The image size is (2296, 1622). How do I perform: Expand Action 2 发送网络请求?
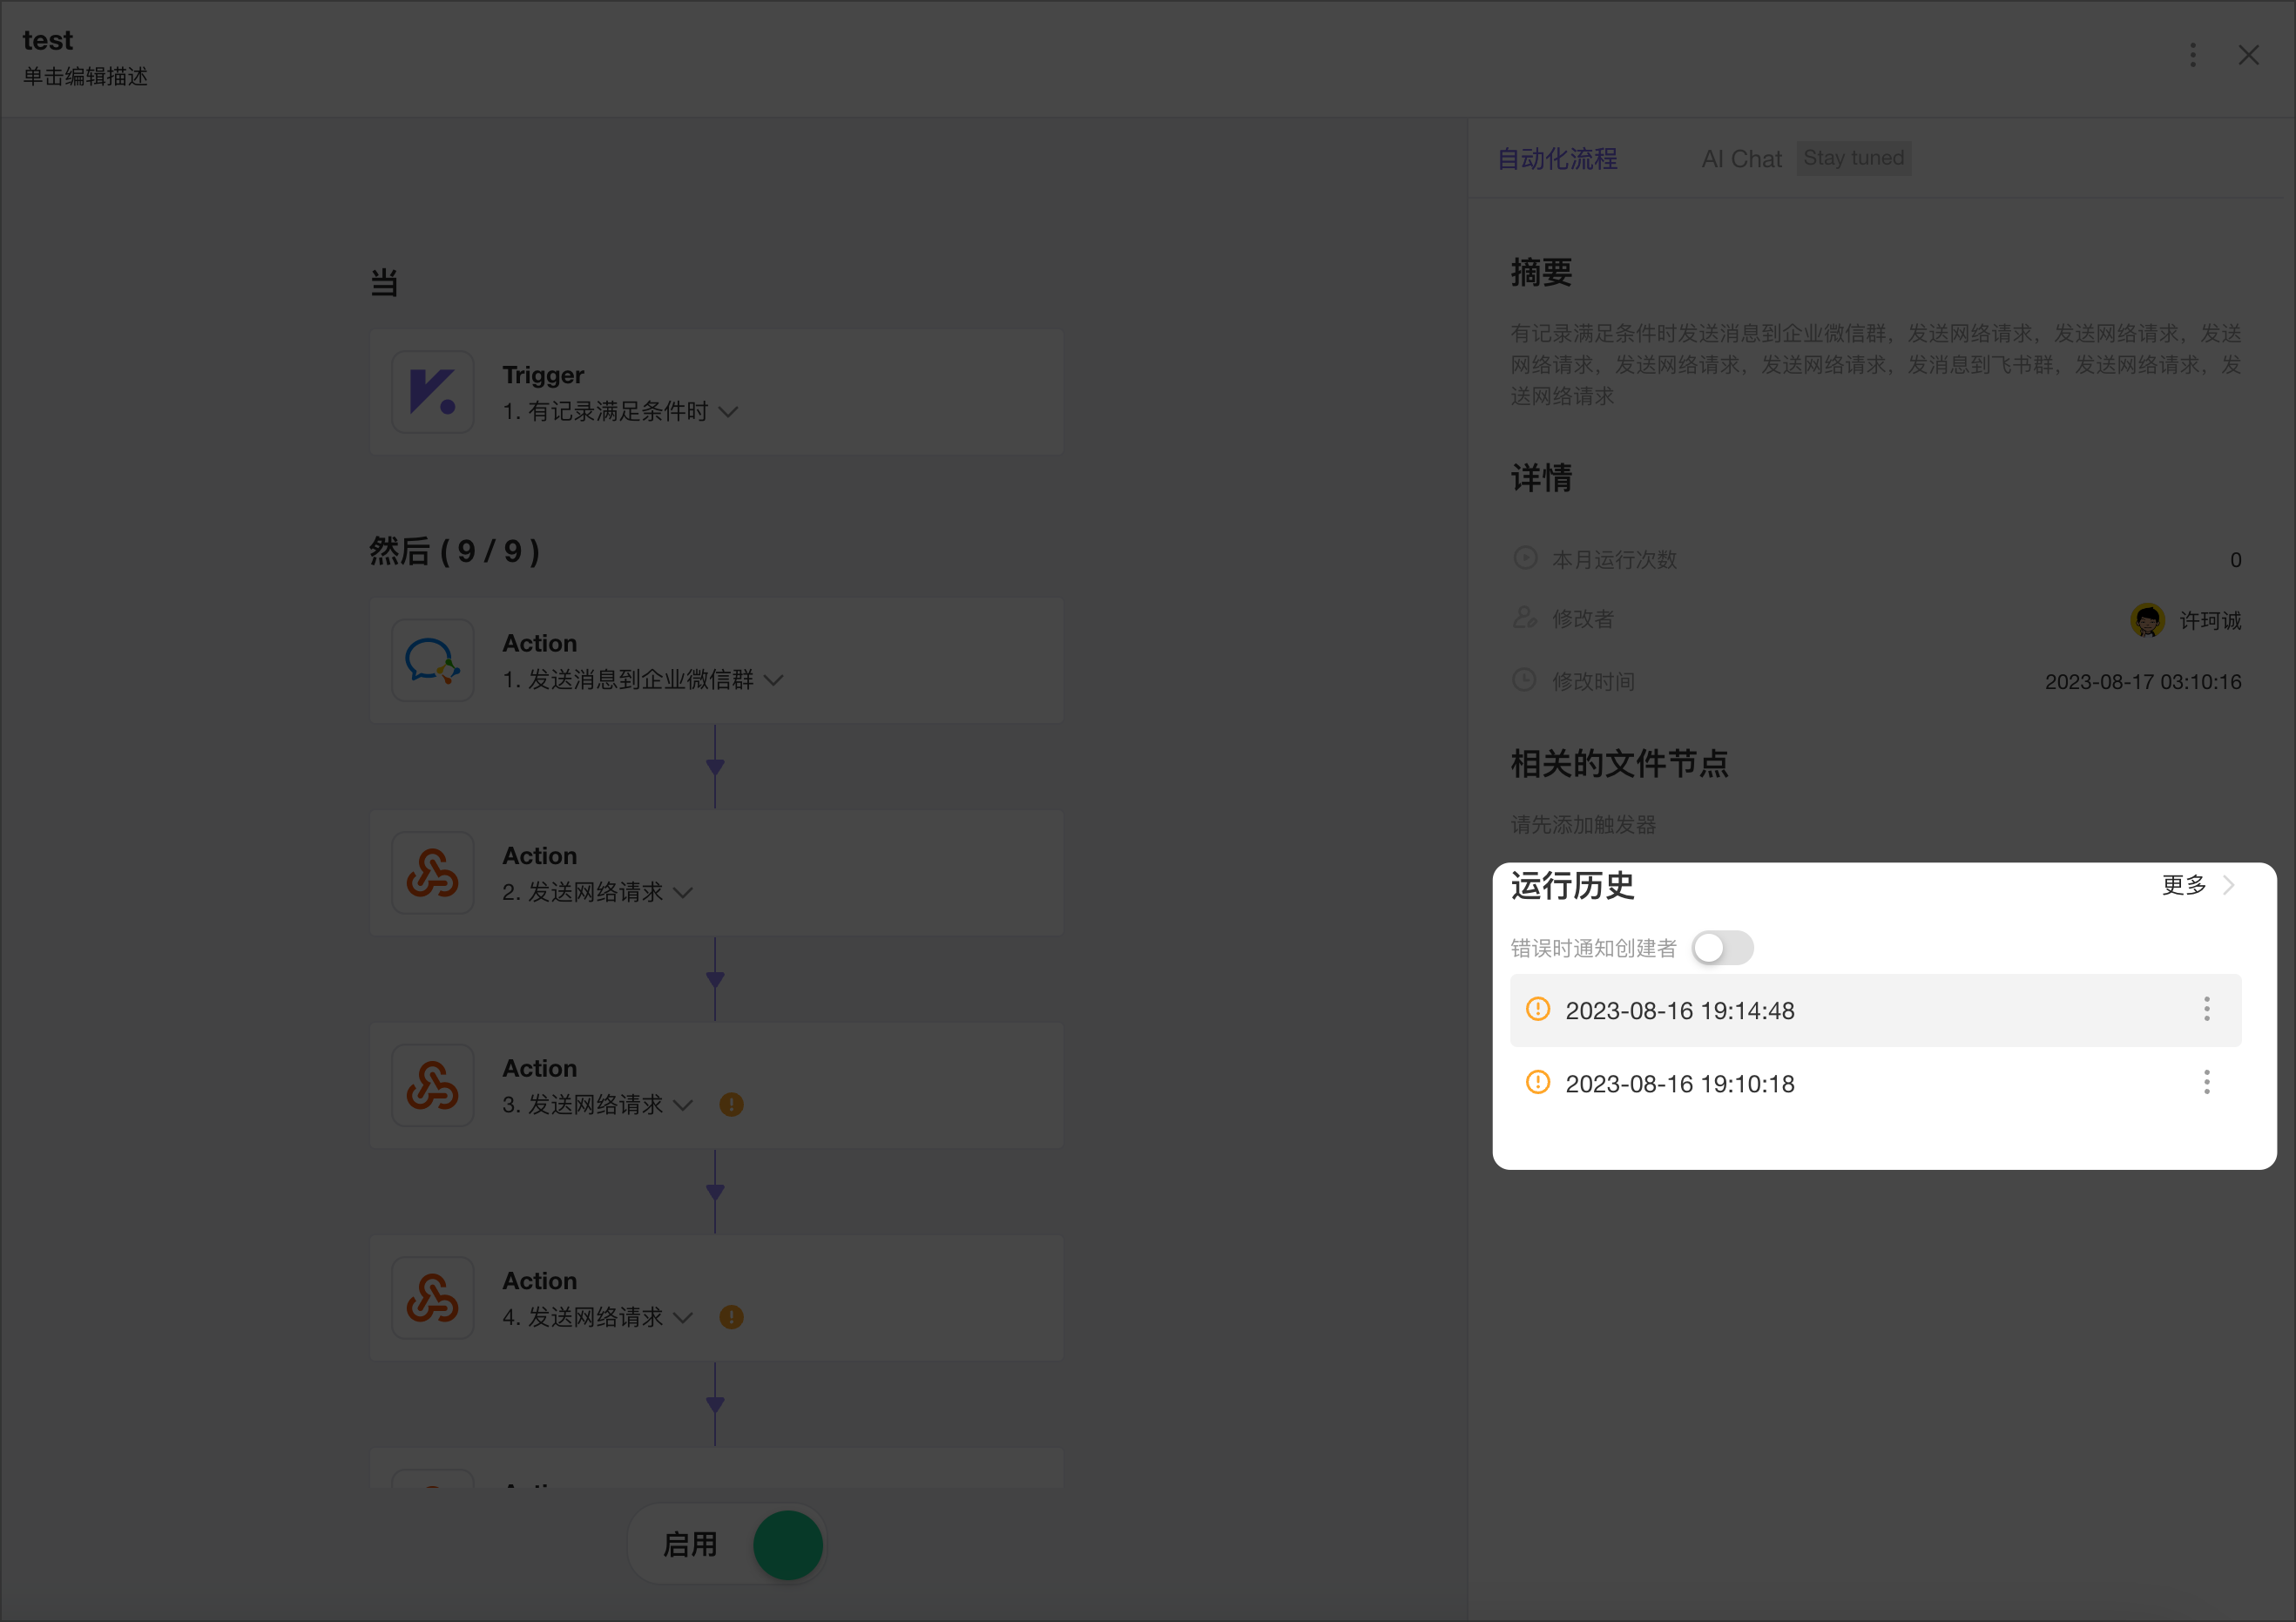(684, 893)
